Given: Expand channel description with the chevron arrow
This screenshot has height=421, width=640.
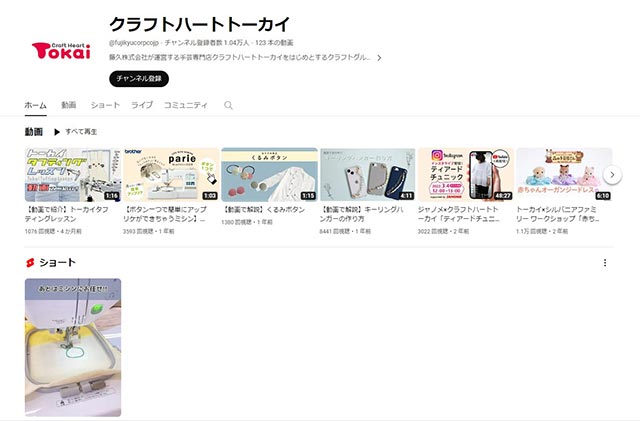Looking at the screenshot, I should click(x=379, y=58).
